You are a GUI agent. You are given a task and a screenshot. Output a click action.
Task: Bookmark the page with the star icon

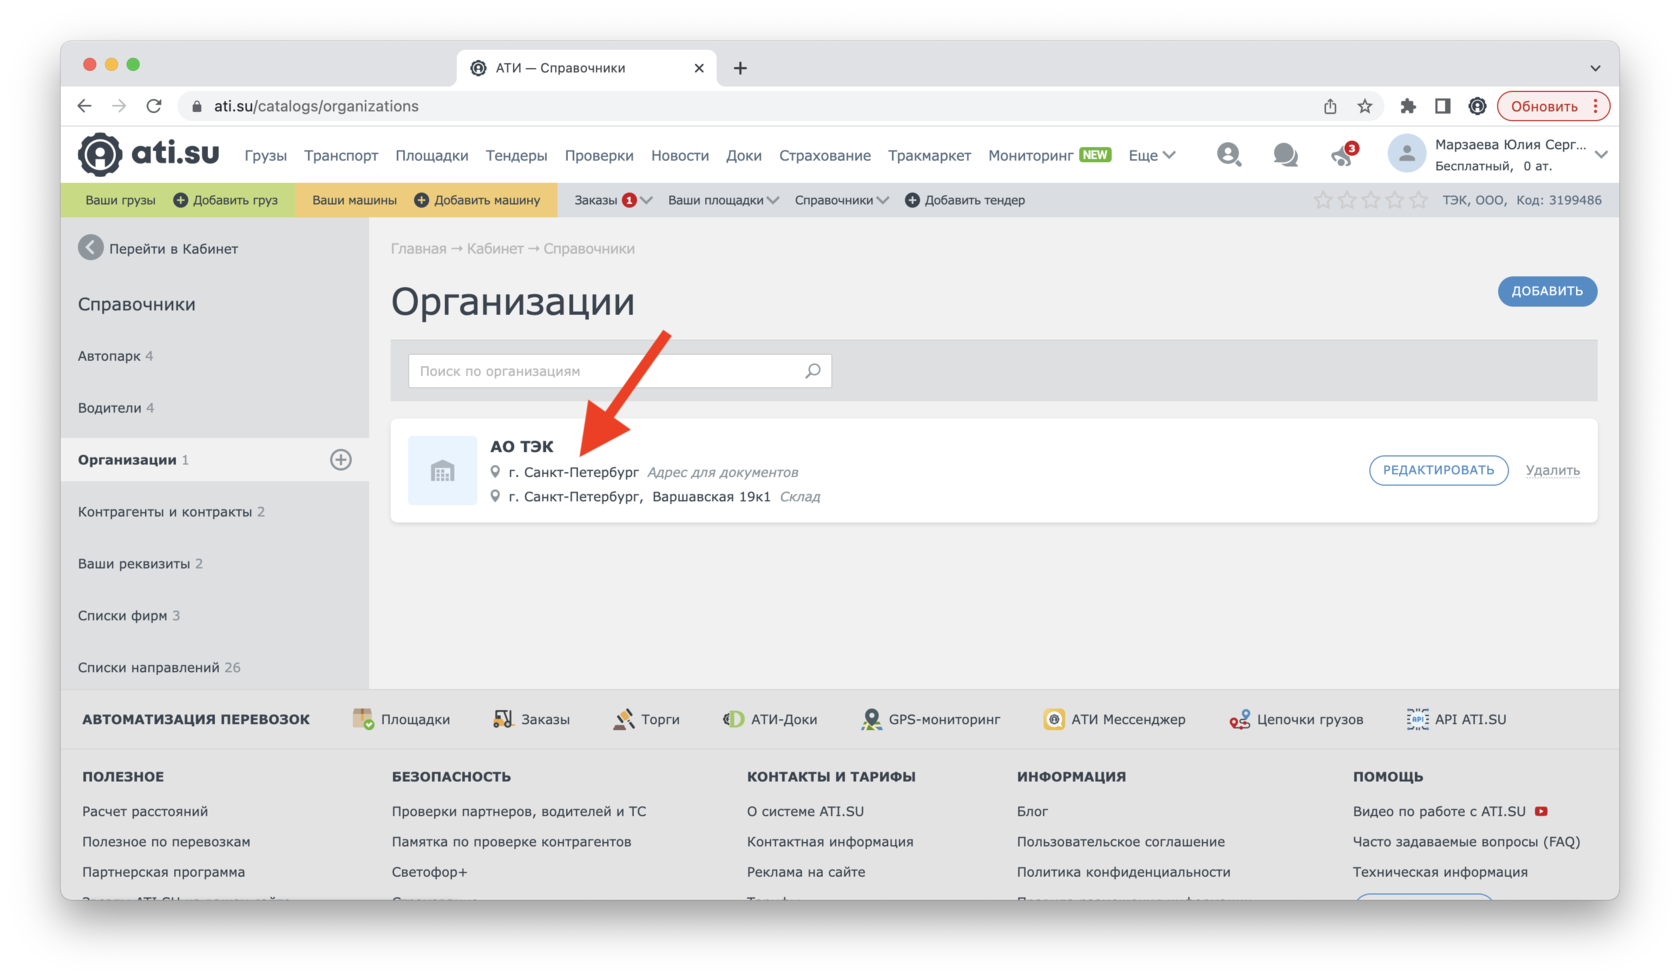1365,106
